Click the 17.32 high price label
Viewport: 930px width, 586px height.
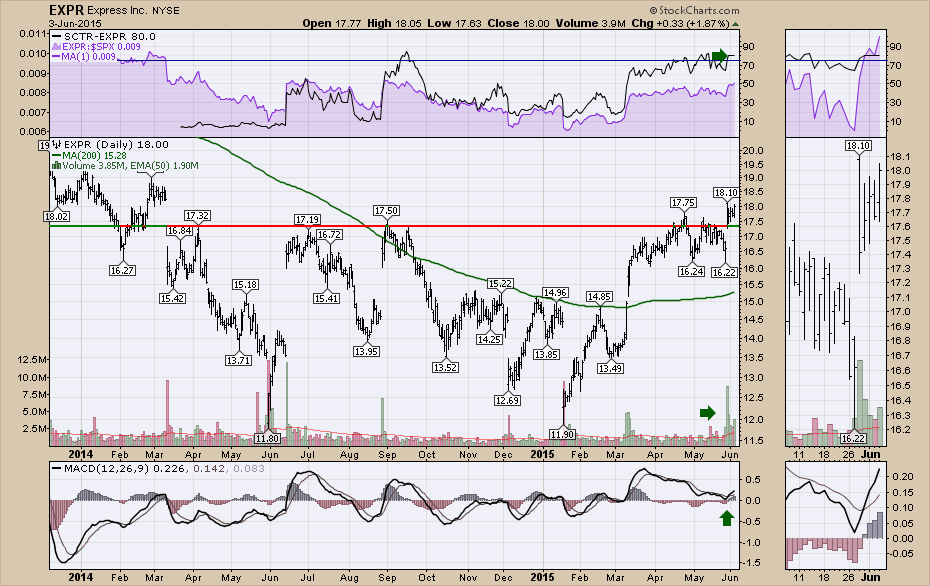[x=197, y=215]
